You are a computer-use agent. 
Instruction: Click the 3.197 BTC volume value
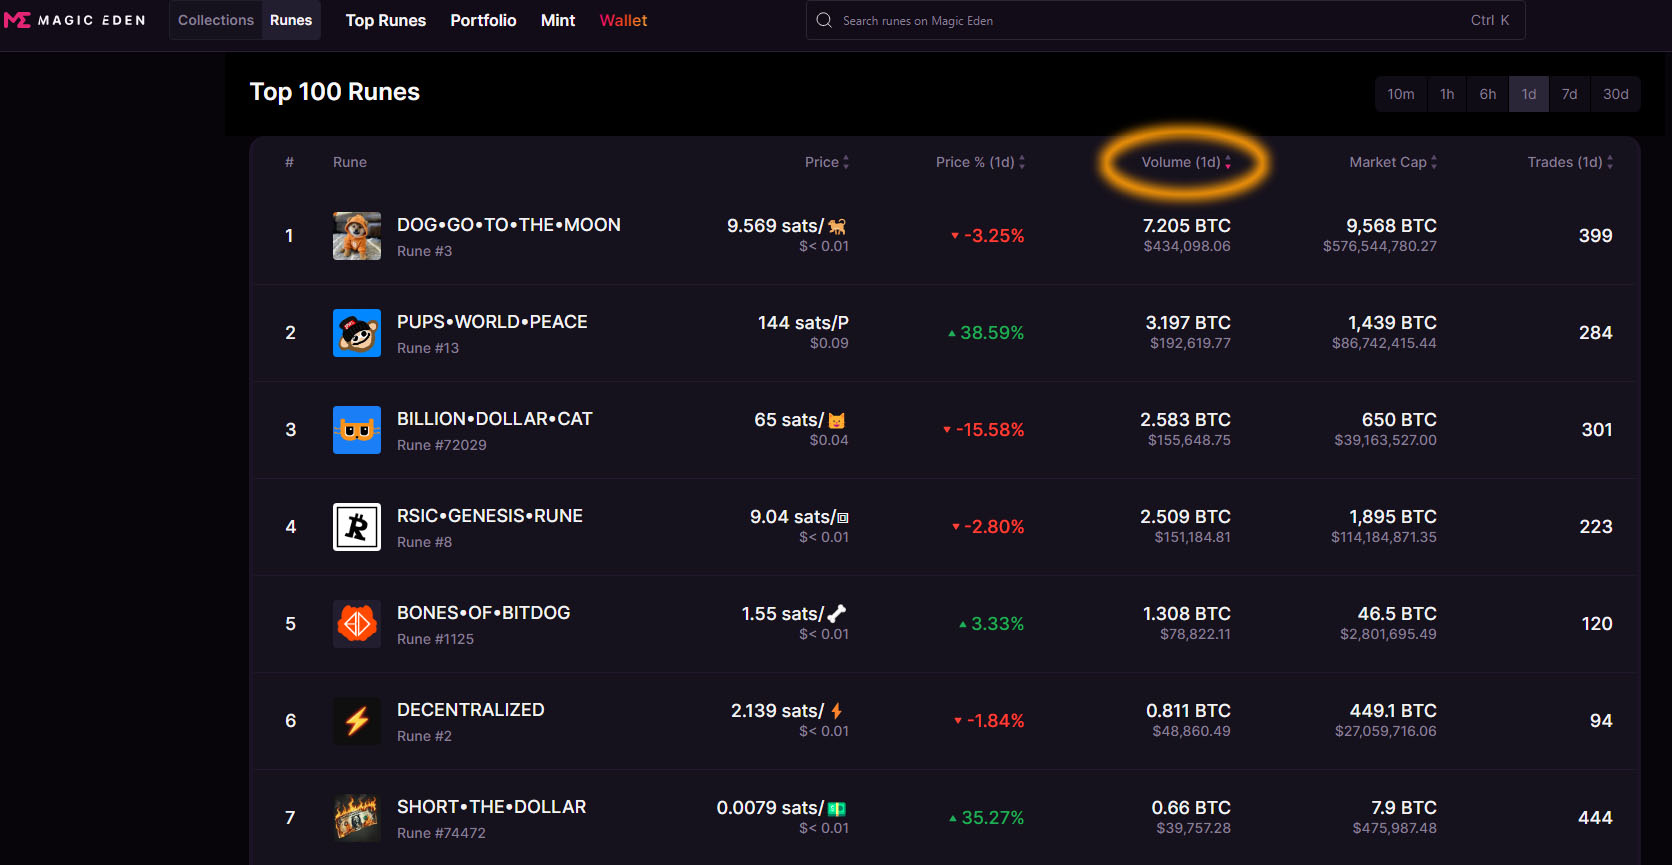1188,323
